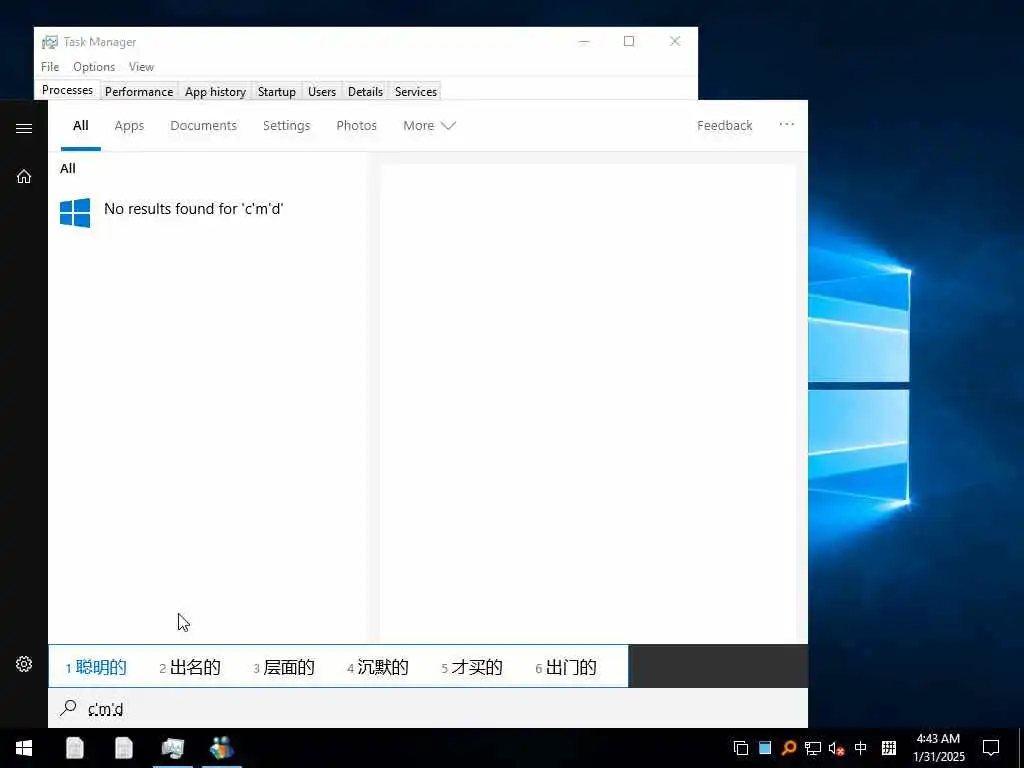Switch to Startup tab in Task Manager

pos(277,91)
